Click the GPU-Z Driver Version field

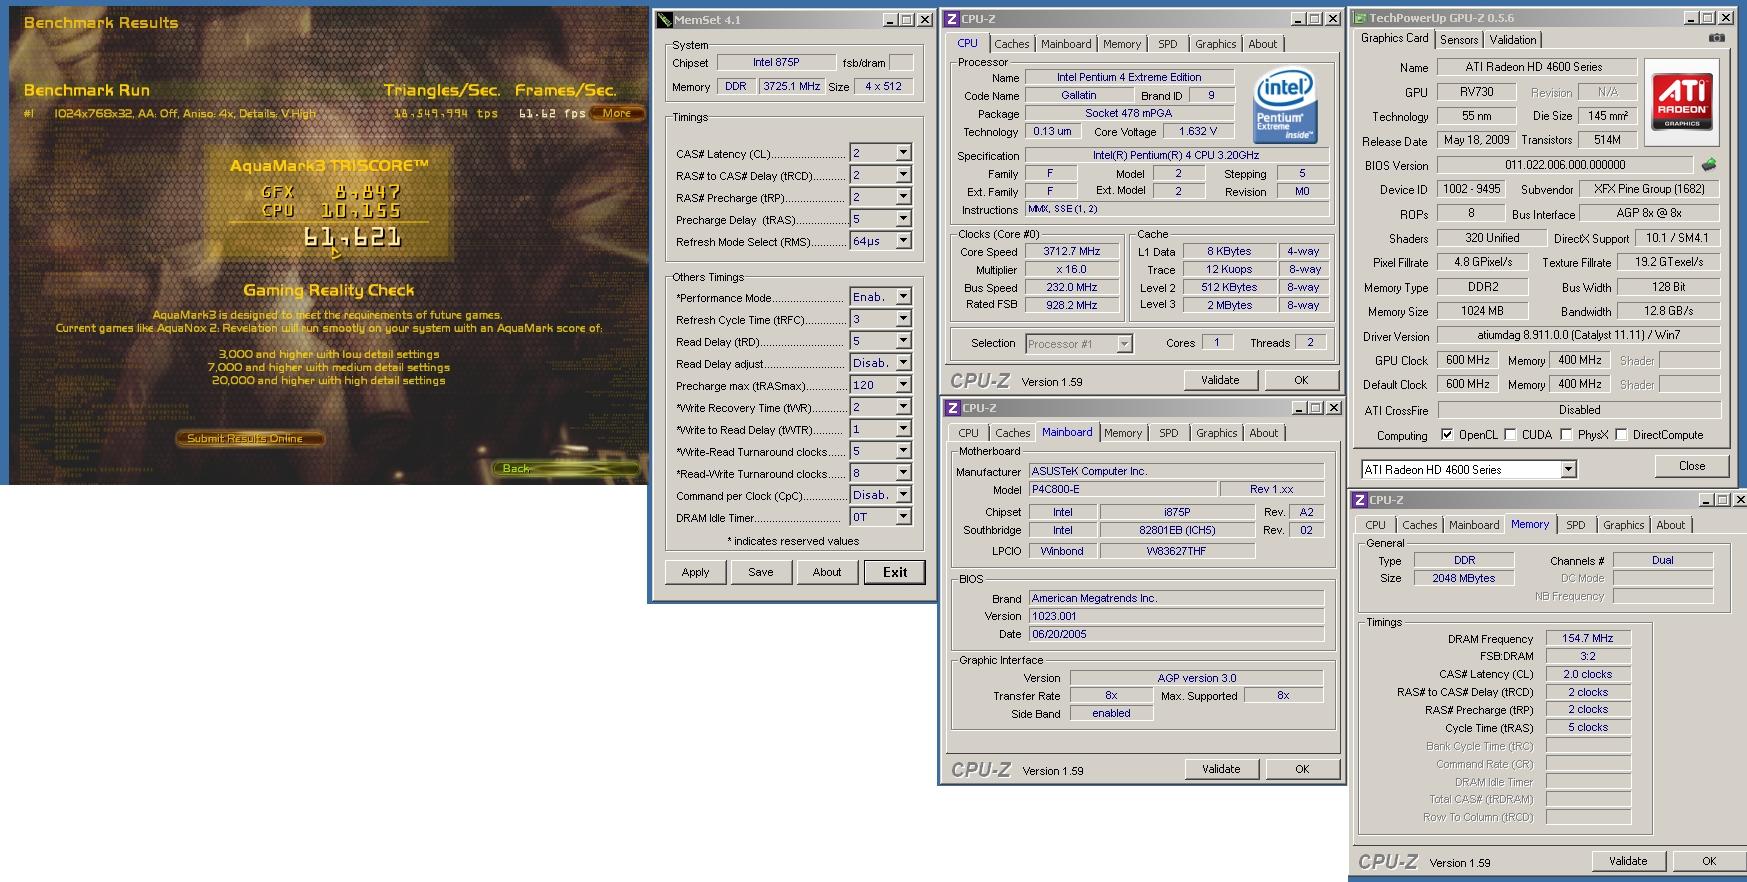click(1579, 336)
